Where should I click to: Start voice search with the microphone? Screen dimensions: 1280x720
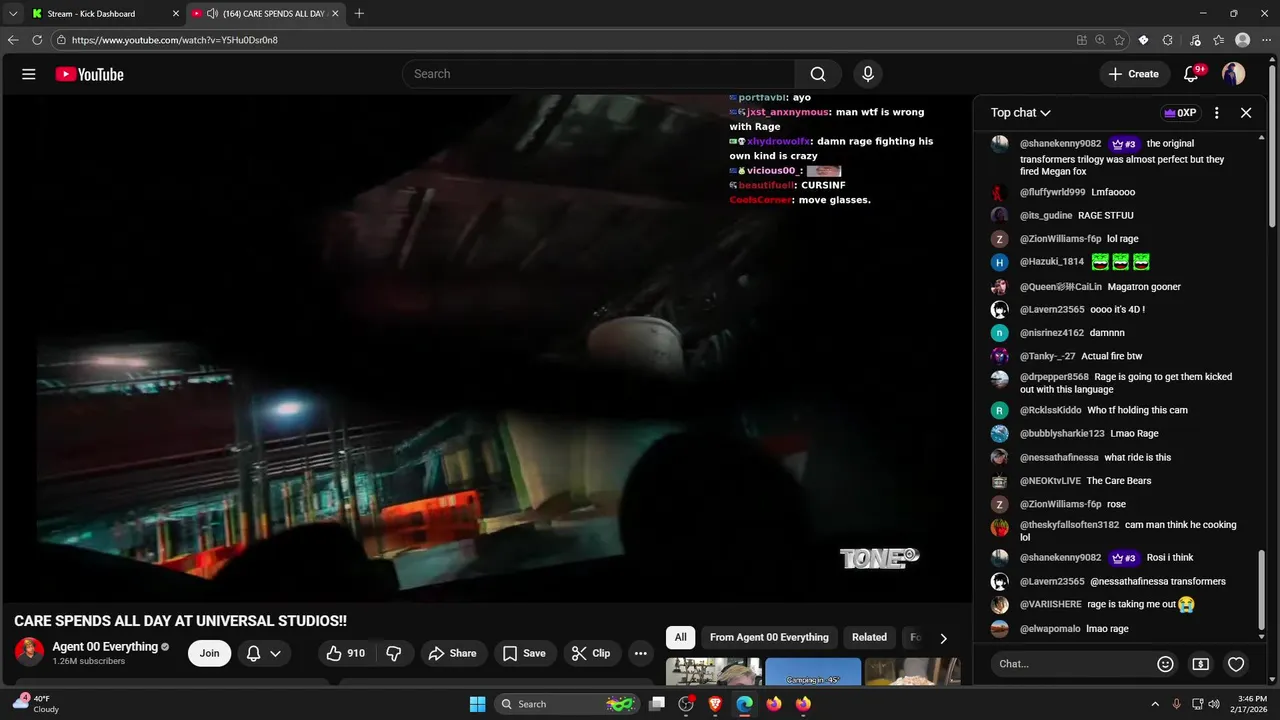pyautogui.click(x=868, y=74)
